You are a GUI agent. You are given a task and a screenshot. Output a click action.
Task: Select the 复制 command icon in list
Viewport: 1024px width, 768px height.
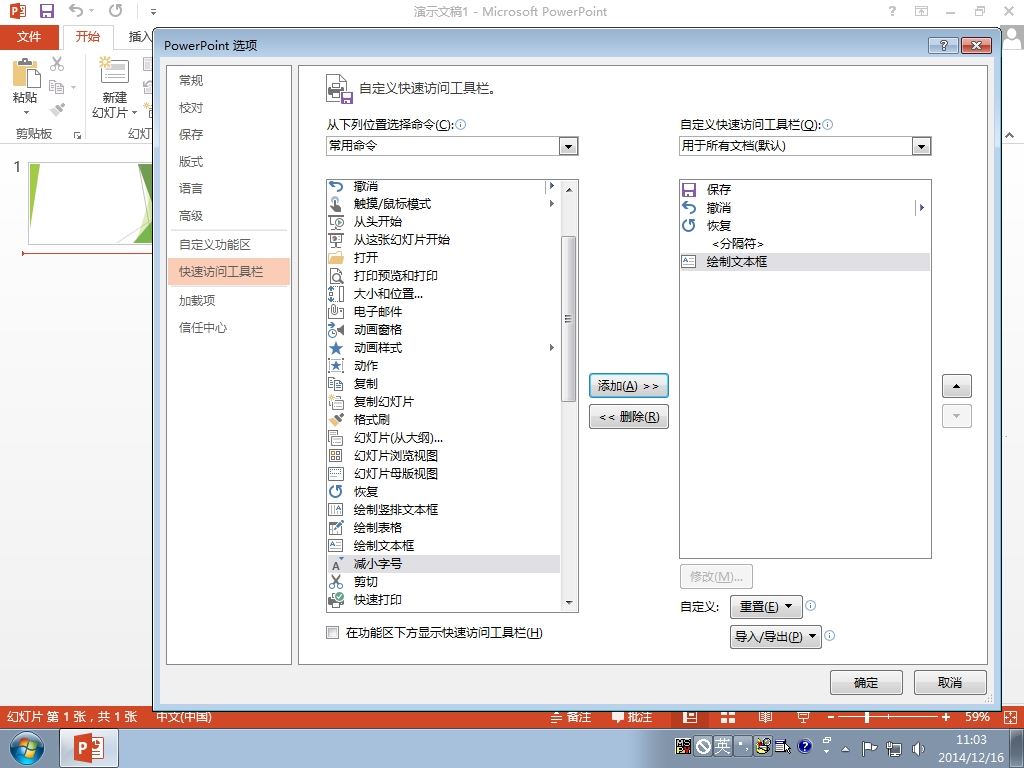[x=336, y=384]
